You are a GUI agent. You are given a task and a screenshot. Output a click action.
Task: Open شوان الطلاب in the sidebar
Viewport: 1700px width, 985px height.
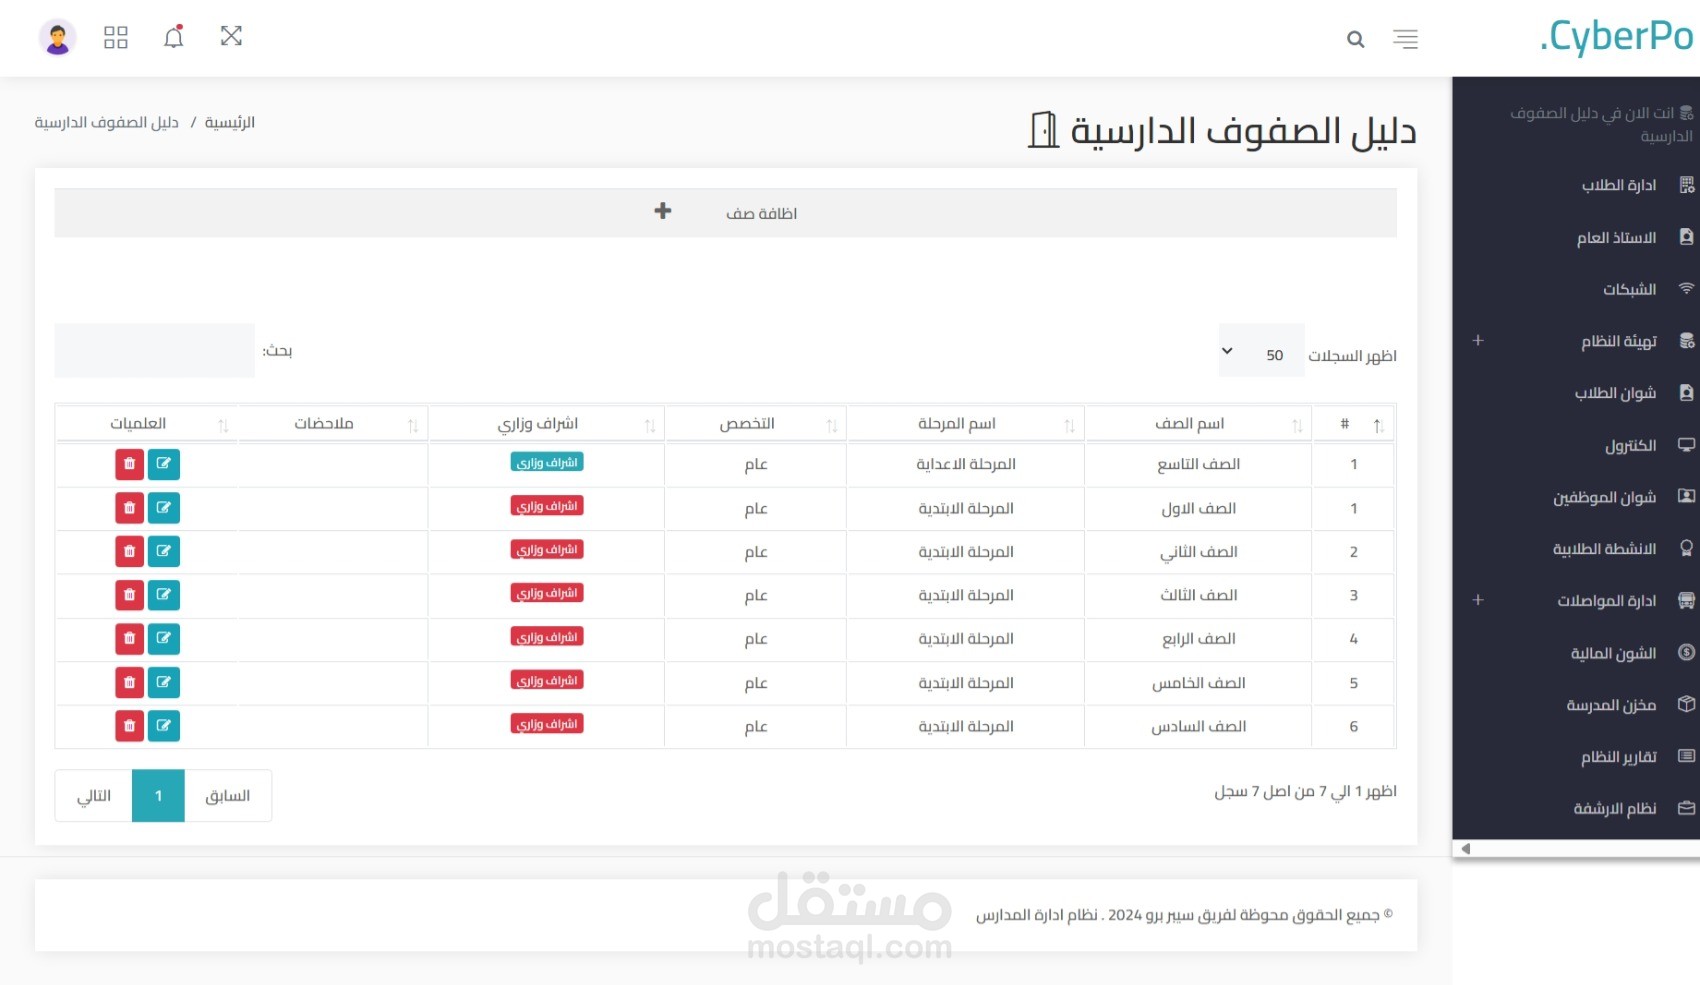1615,393
